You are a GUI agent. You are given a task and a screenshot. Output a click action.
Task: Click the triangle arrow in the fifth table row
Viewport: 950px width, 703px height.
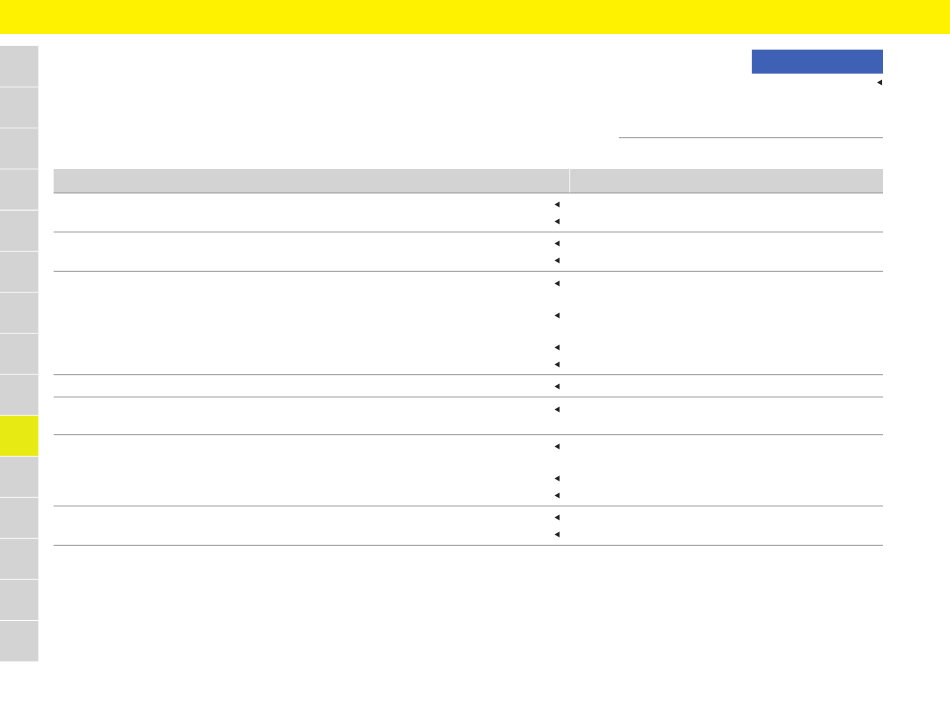tap(557, 410)
